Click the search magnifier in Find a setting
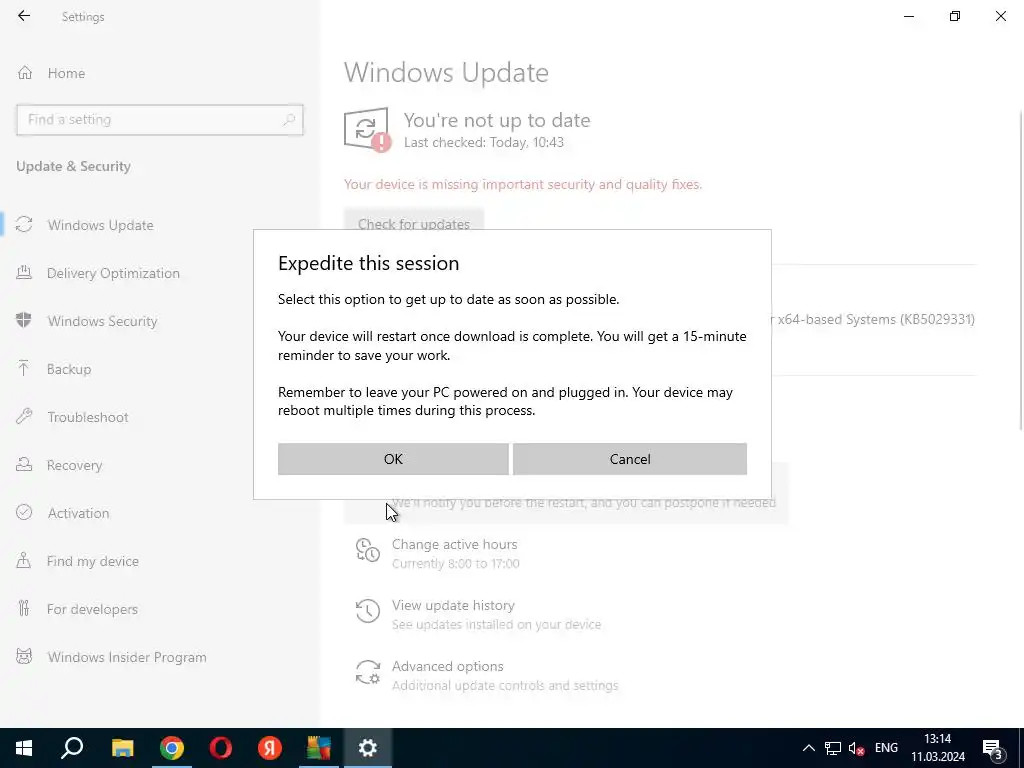1024x768 pixels. [289, 120]
